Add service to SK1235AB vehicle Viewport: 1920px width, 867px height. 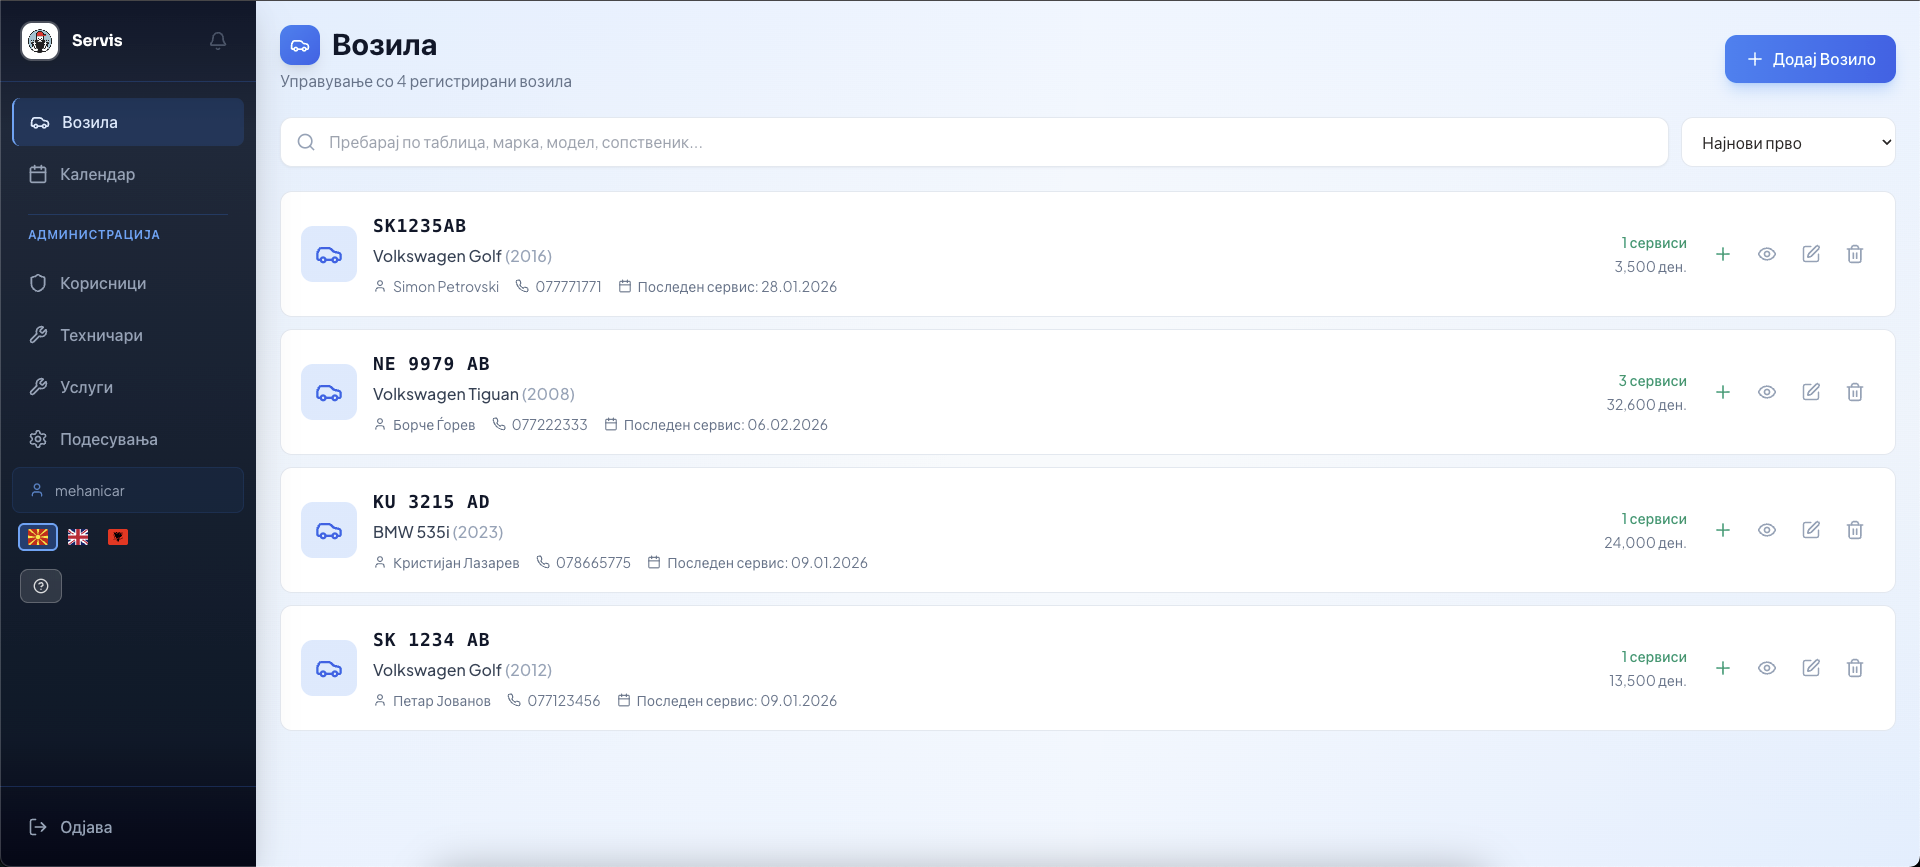point(1723,254)
